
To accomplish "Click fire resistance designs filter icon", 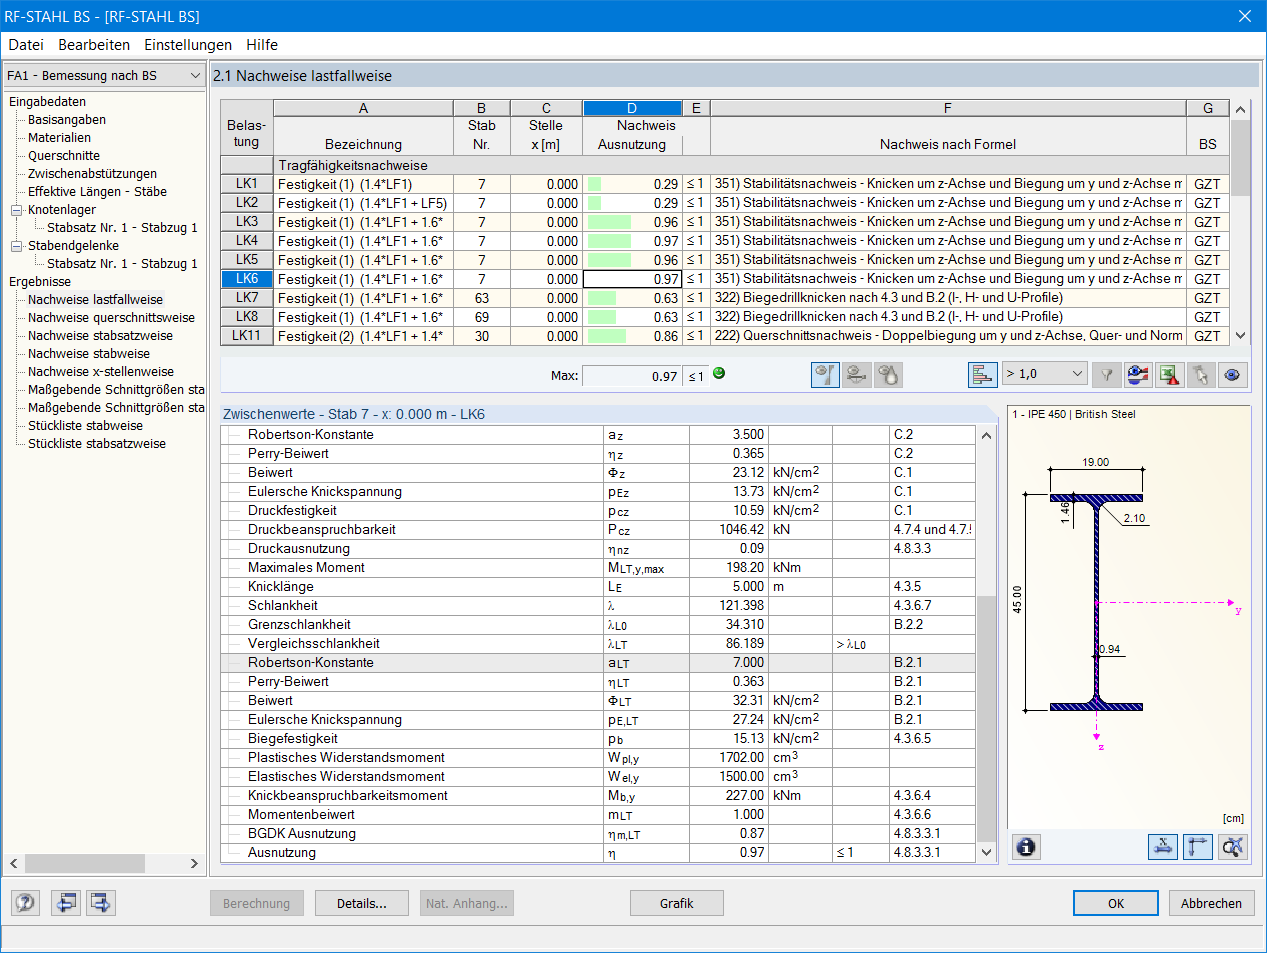I will pos(889,375).
